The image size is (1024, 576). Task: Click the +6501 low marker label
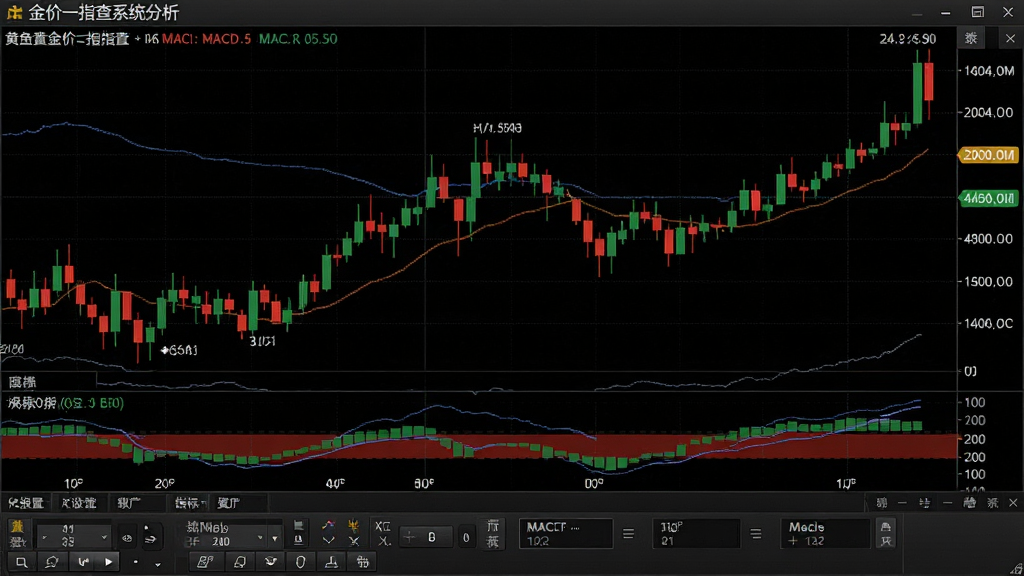pyautogui.click(x=179, y=351)
